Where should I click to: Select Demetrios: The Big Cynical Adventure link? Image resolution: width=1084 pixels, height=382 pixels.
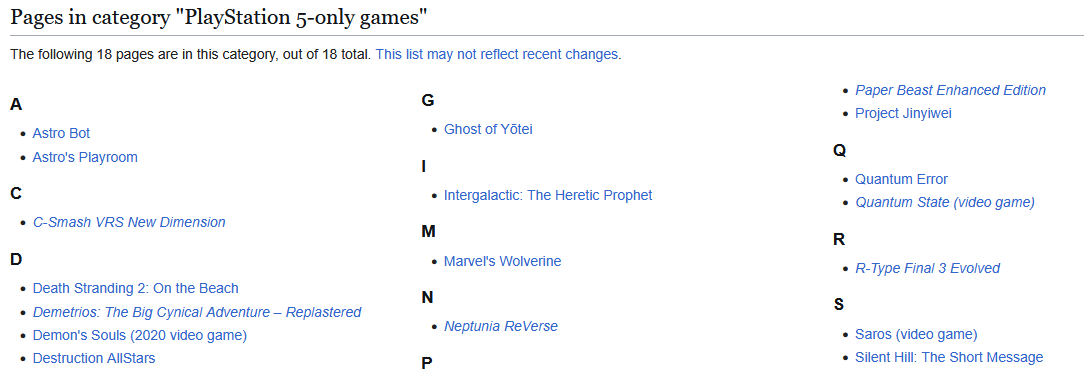click(x=197, y=312)
